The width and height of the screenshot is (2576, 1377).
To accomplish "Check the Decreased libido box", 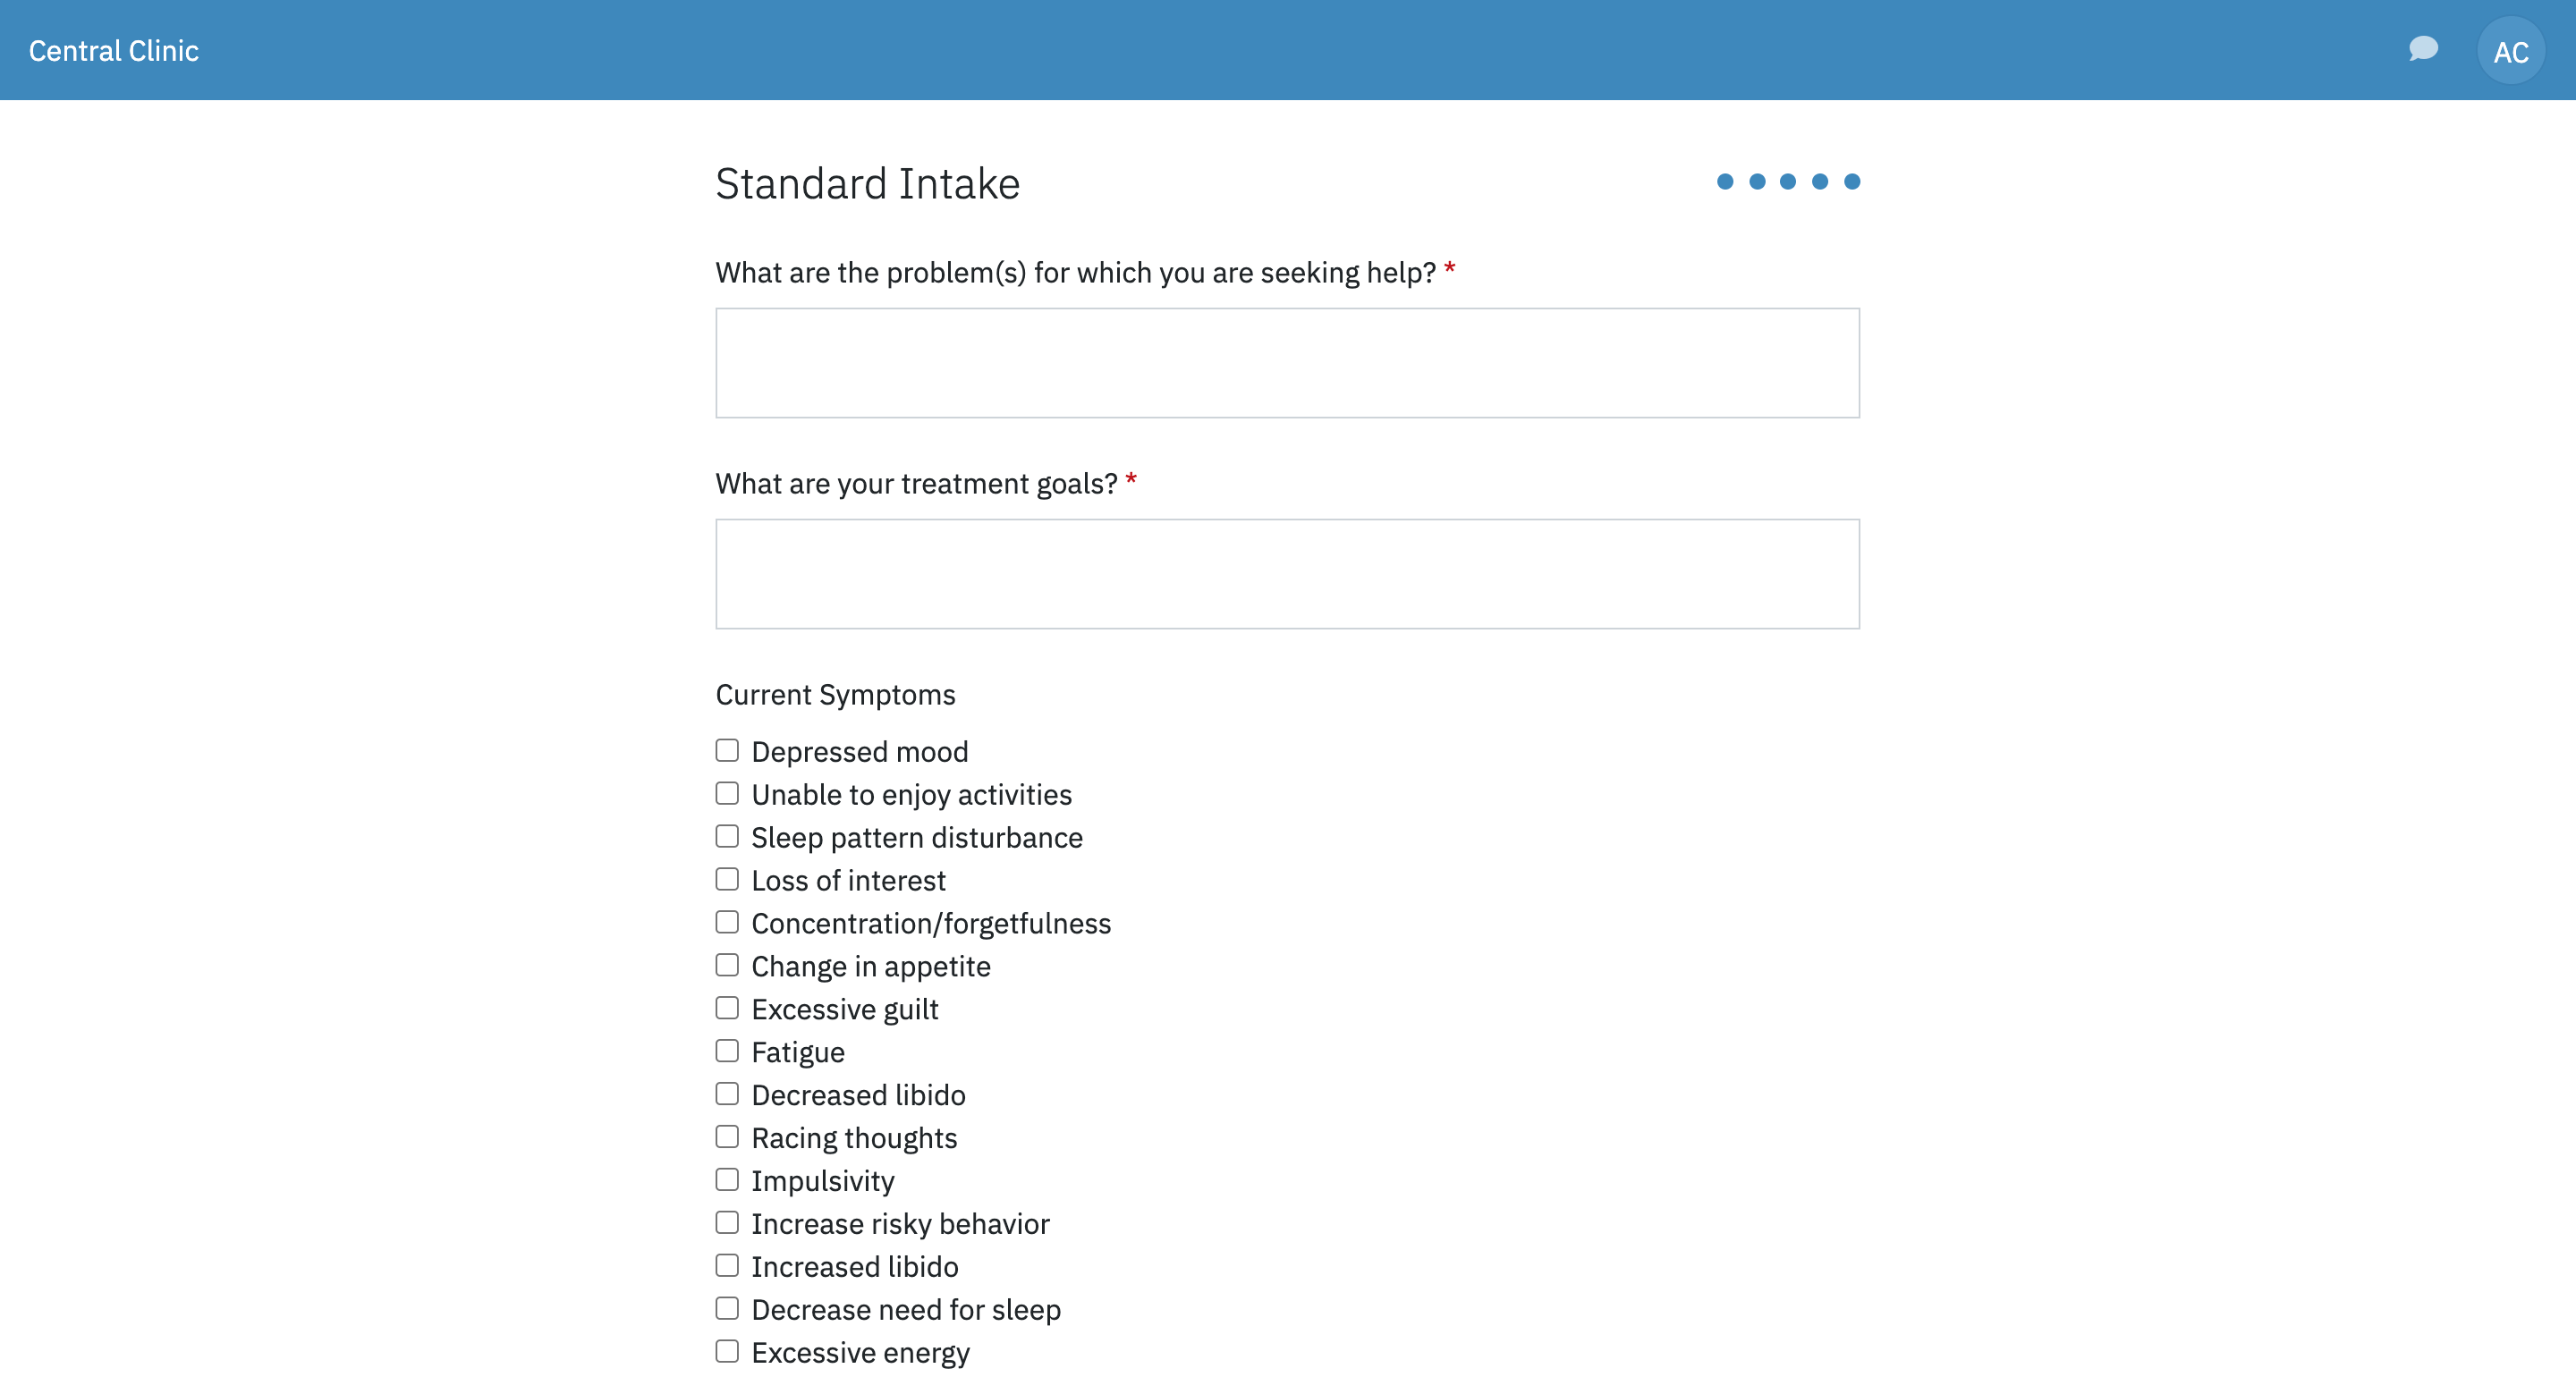I will tap(727, 1094).
